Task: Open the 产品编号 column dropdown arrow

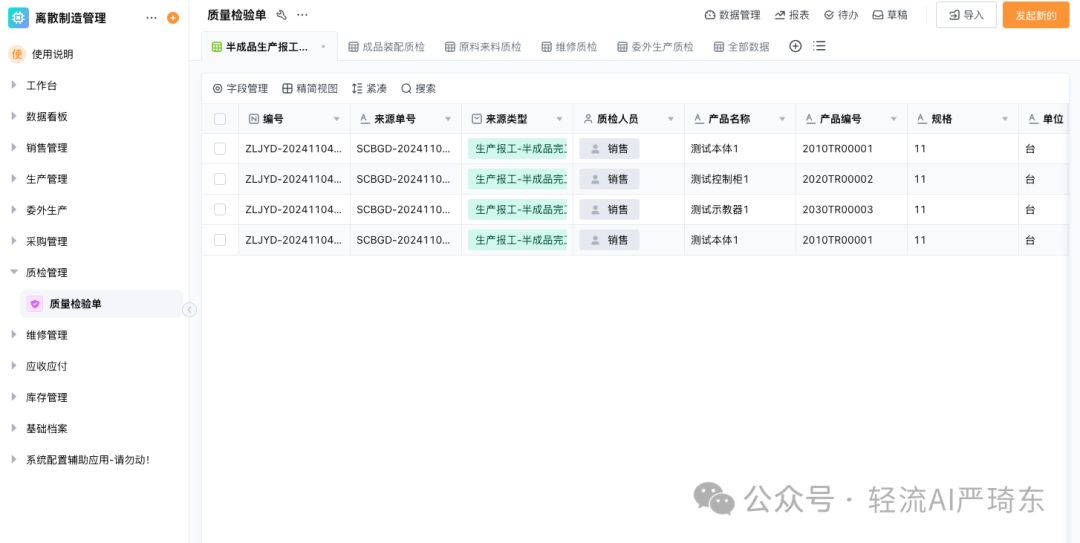Action: (x=894, y=119)
